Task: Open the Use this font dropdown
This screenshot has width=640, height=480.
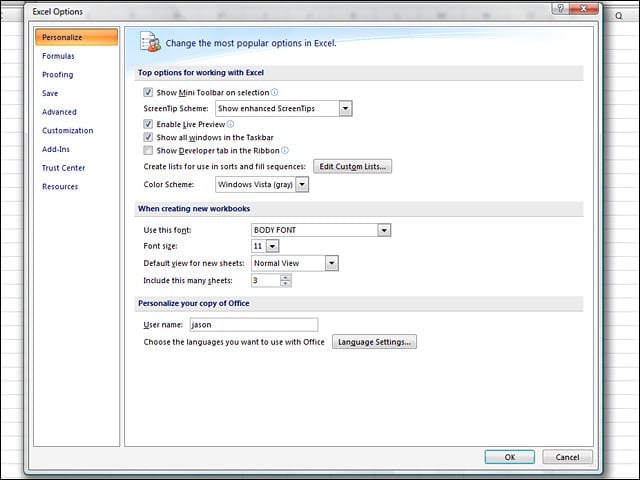Action: coord(384,230)
